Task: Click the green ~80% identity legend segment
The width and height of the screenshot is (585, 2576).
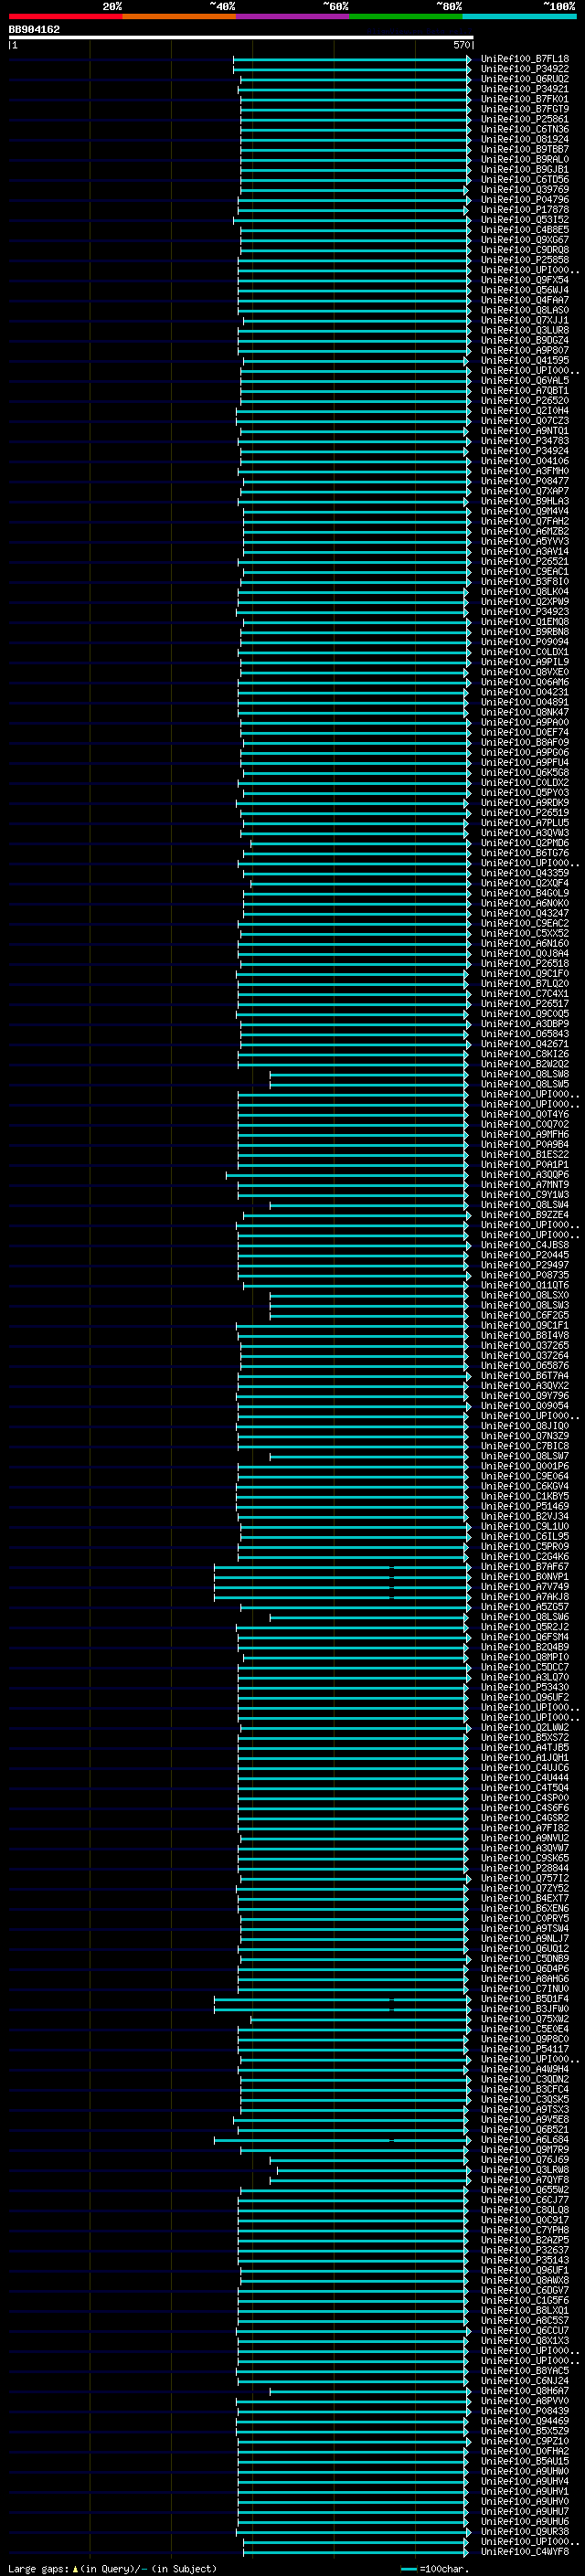Action: (406, 16)
